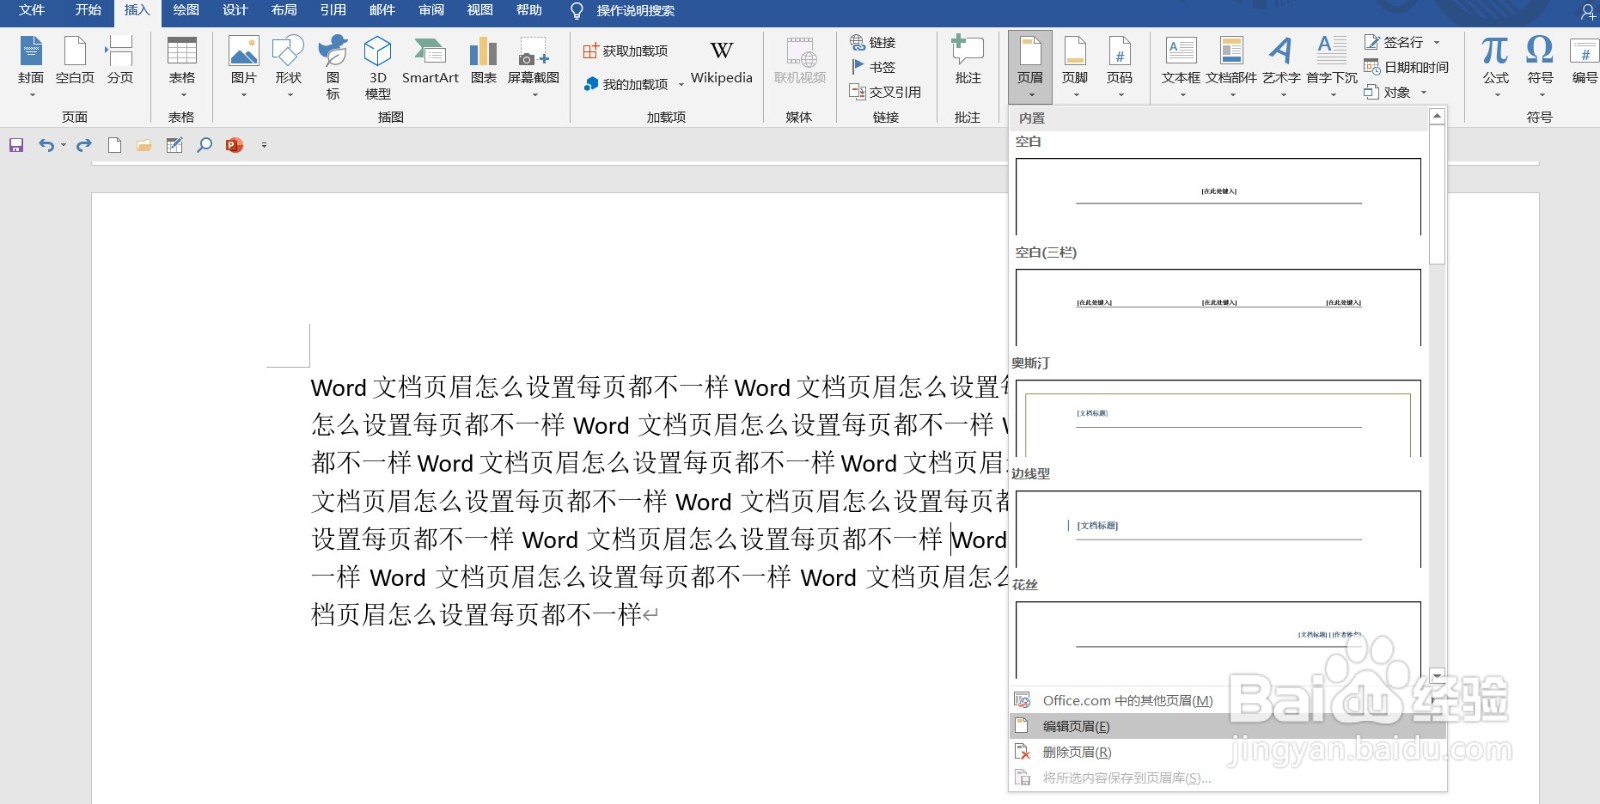Insert an equation (公式)
Viewport: 1600px width, 804px height.
click(1496, 65)
